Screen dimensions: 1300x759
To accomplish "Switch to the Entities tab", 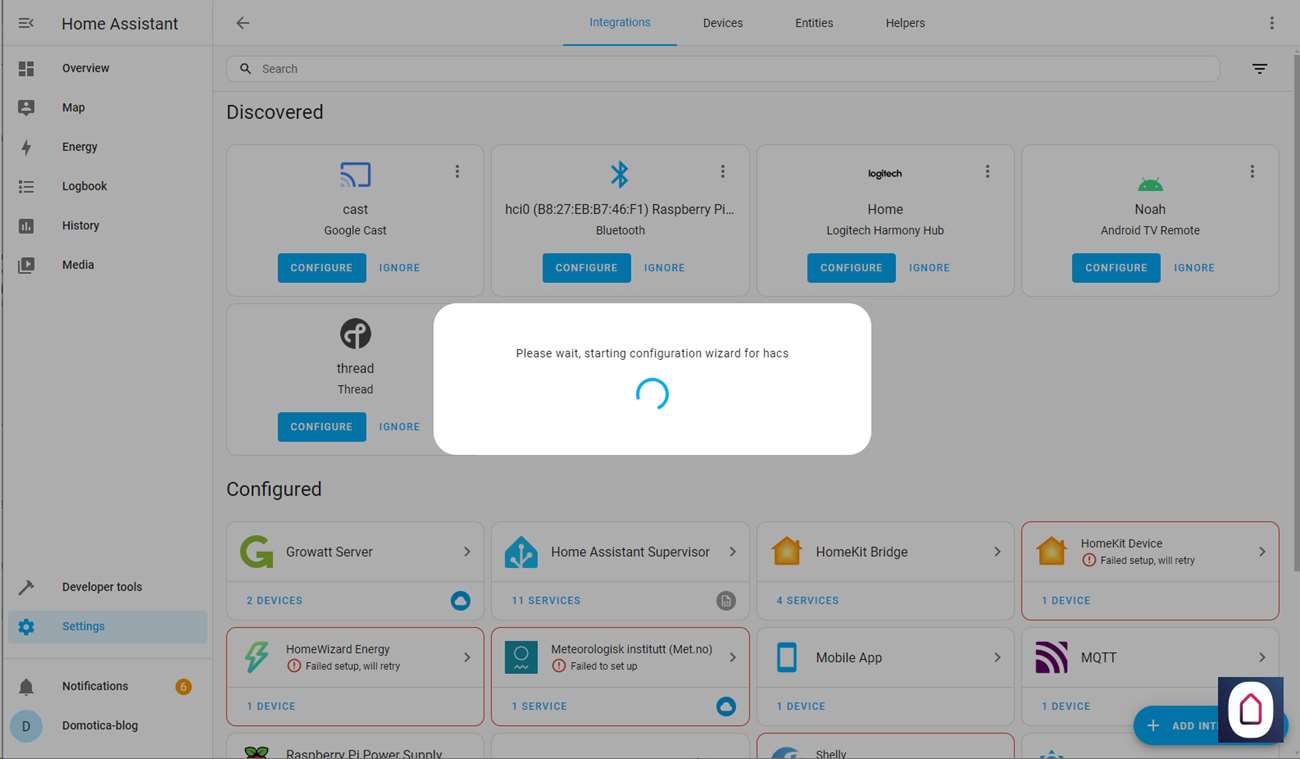I will 814,23.
